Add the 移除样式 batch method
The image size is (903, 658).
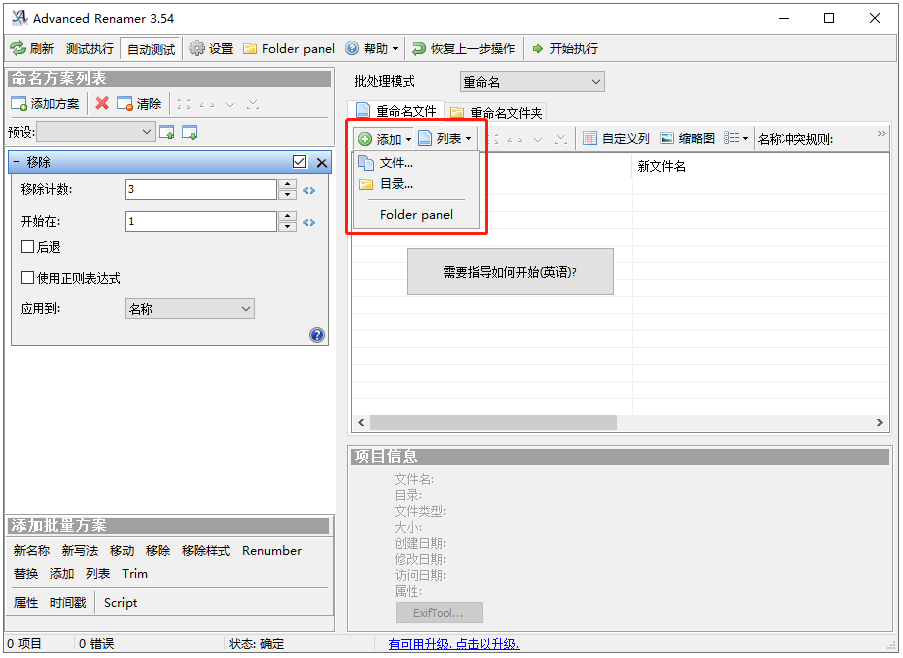click(206, 551)
